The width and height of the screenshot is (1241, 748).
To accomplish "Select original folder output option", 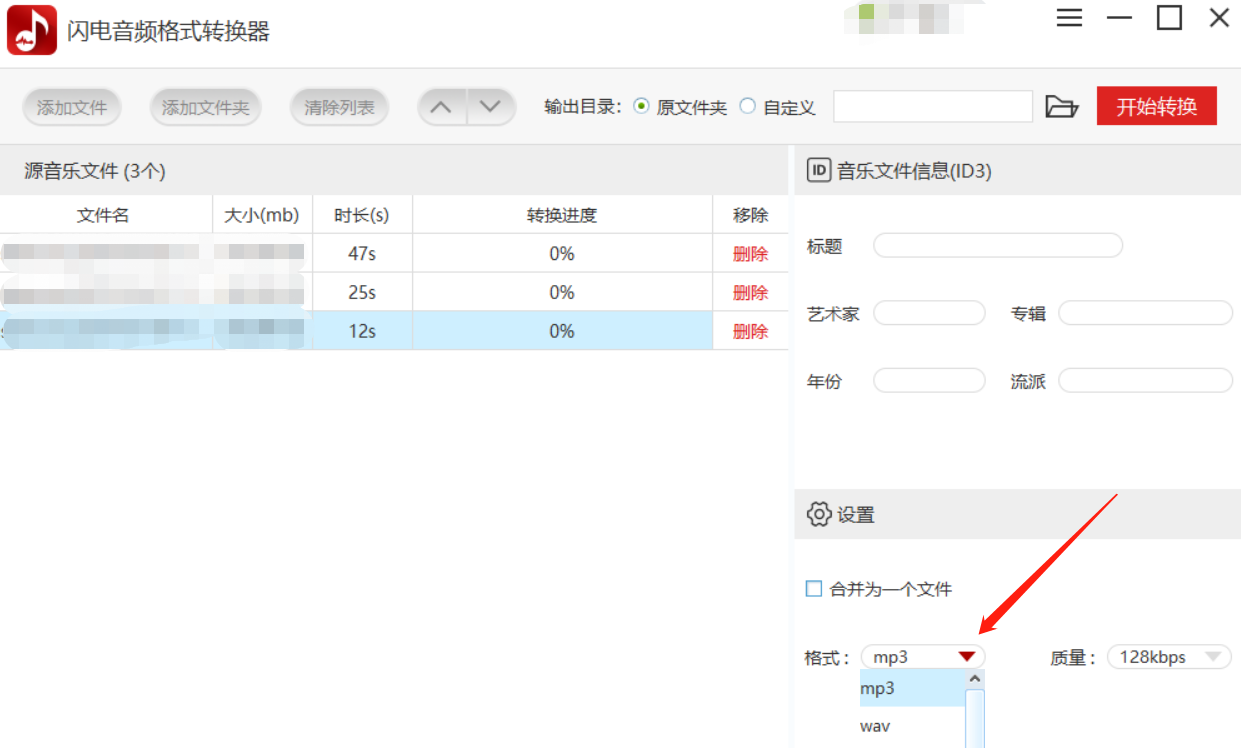I will click(641, 106).
